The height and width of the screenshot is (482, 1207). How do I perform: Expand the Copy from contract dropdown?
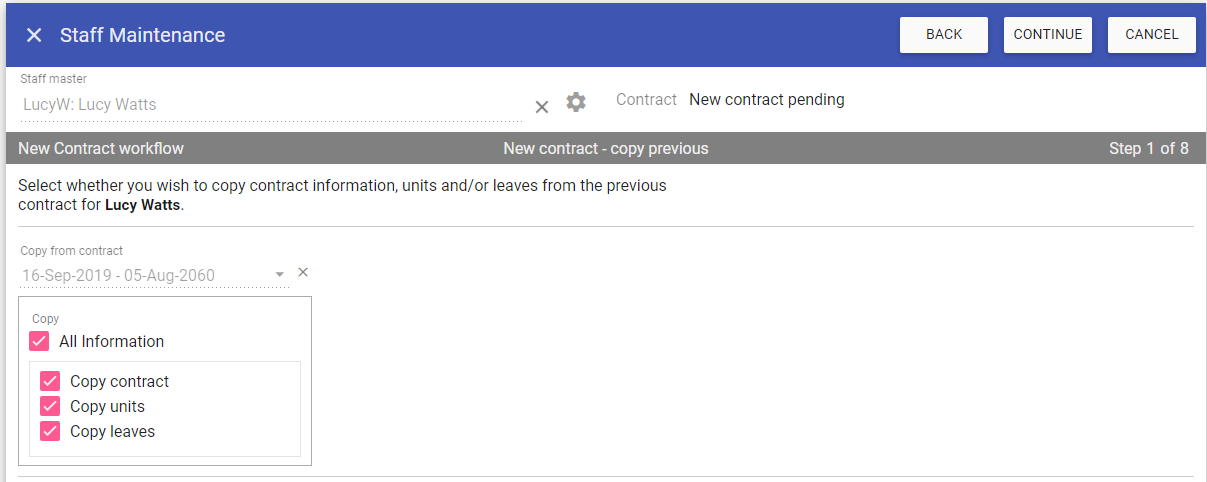point(280,274)
